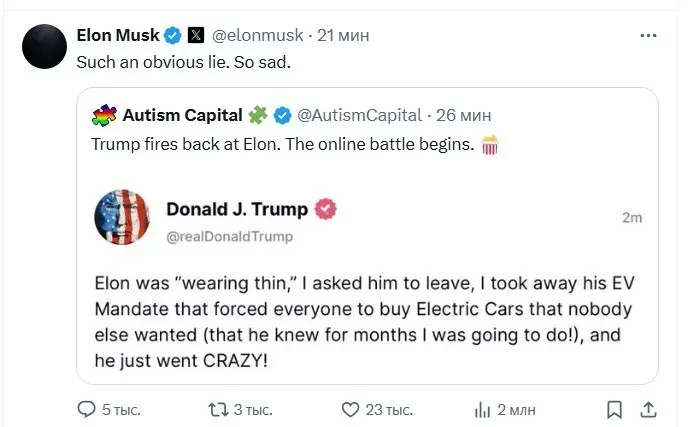This screenshot has height=427, width=696.
Task: Click the X affiliation badge icon
Action: tap(195, 36)
